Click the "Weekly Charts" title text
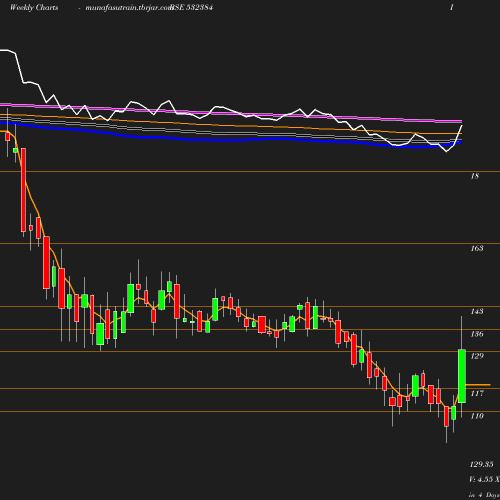This screenshot has width=500, height=500. (x=34, y=7)
